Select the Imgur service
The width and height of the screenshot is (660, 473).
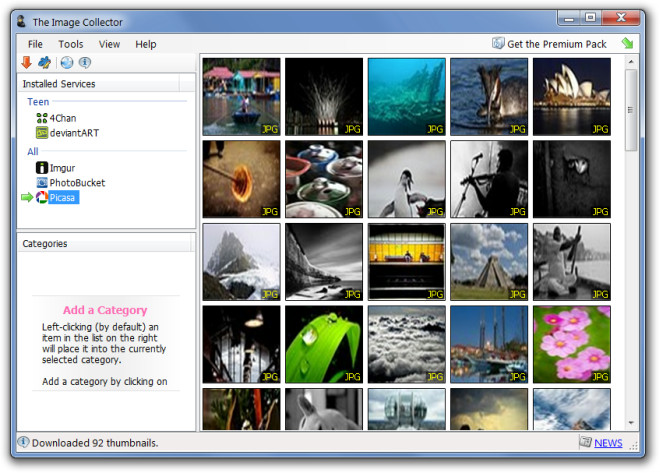pyautogui.click(x=62, y=168)
